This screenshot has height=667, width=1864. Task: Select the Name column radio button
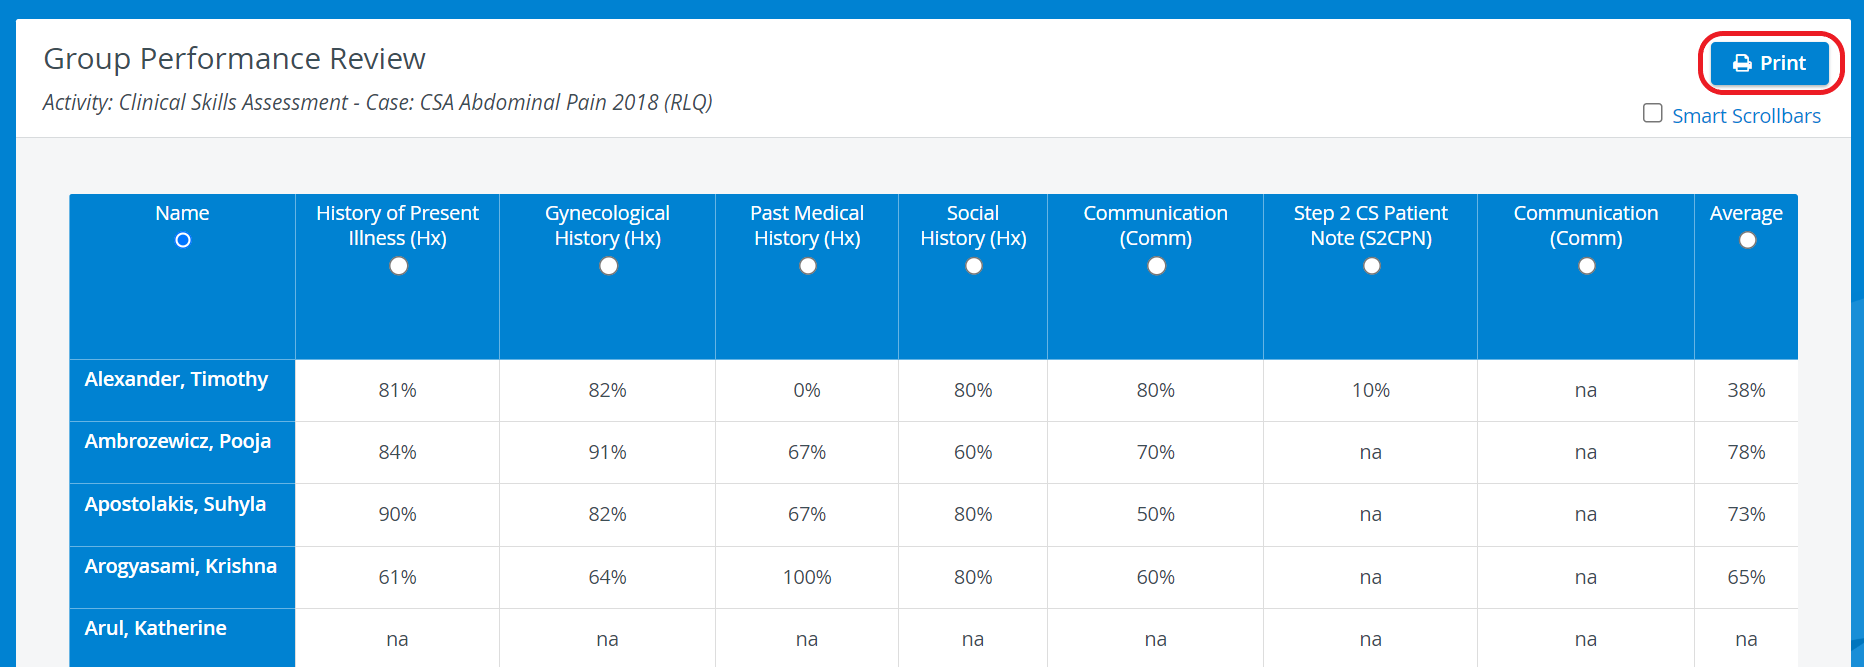183,240
